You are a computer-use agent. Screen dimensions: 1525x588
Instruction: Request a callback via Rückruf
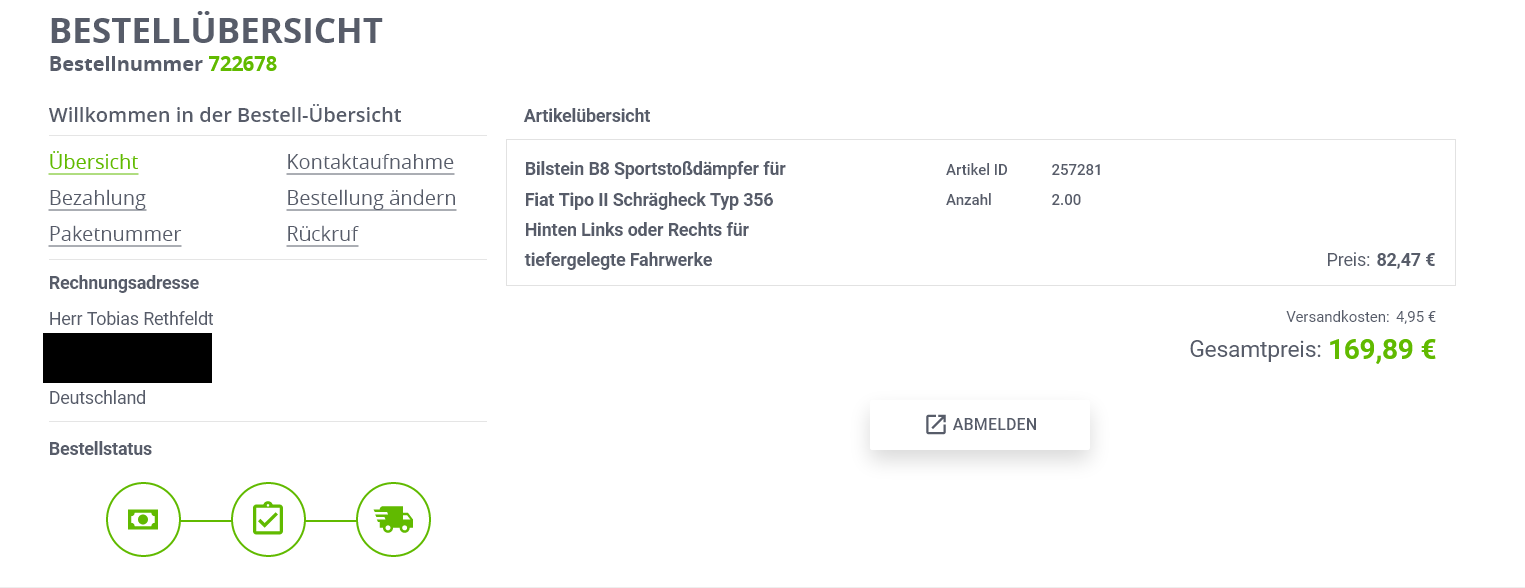pyautogui.click(x=322, y=234)
